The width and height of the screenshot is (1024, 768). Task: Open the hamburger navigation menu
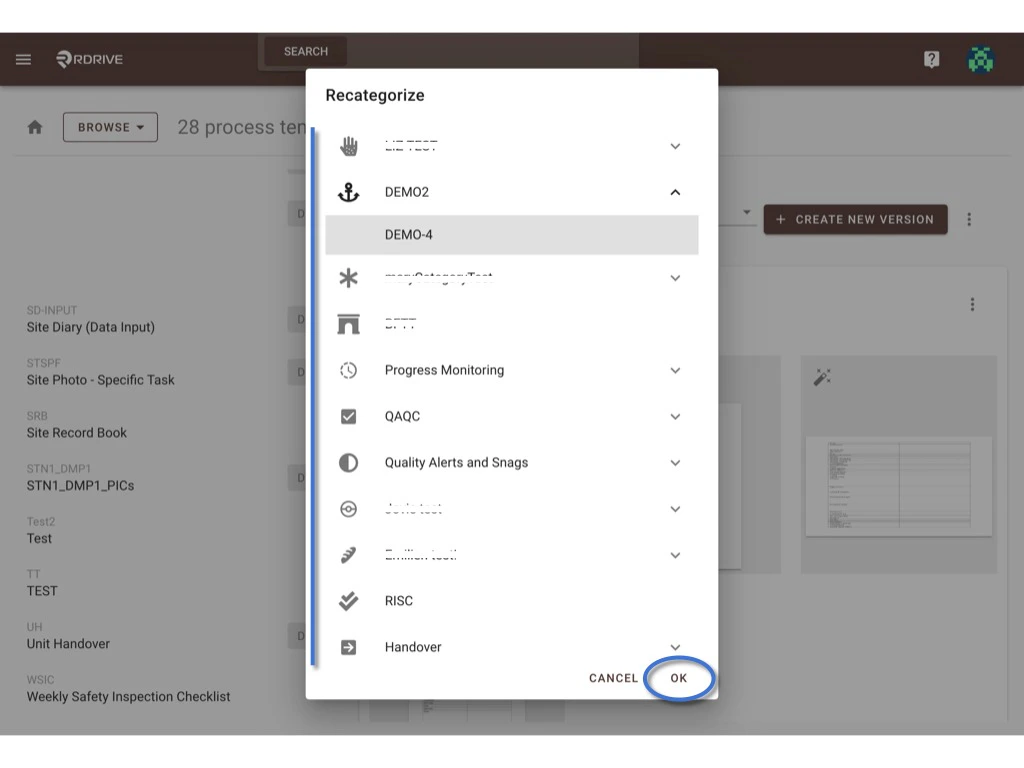pos(24,59)
